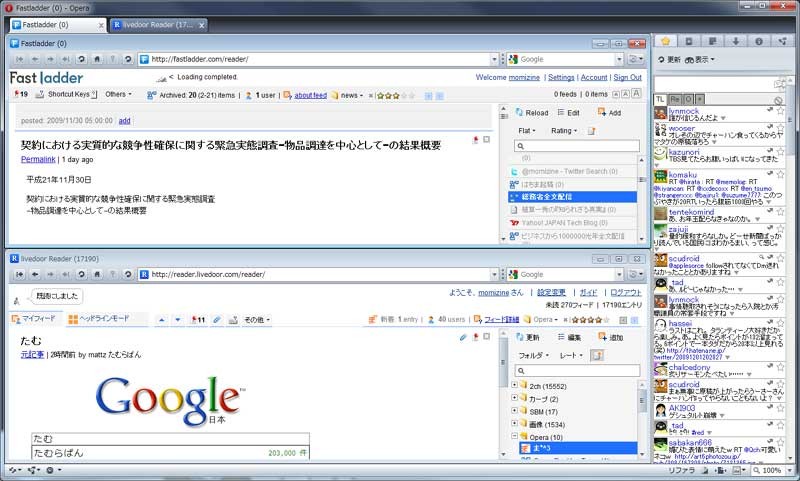This screenshot has height=481, width=800.
Task: Click home button in livedoor Reader window toolbar
Action: (x=97, y=274)
